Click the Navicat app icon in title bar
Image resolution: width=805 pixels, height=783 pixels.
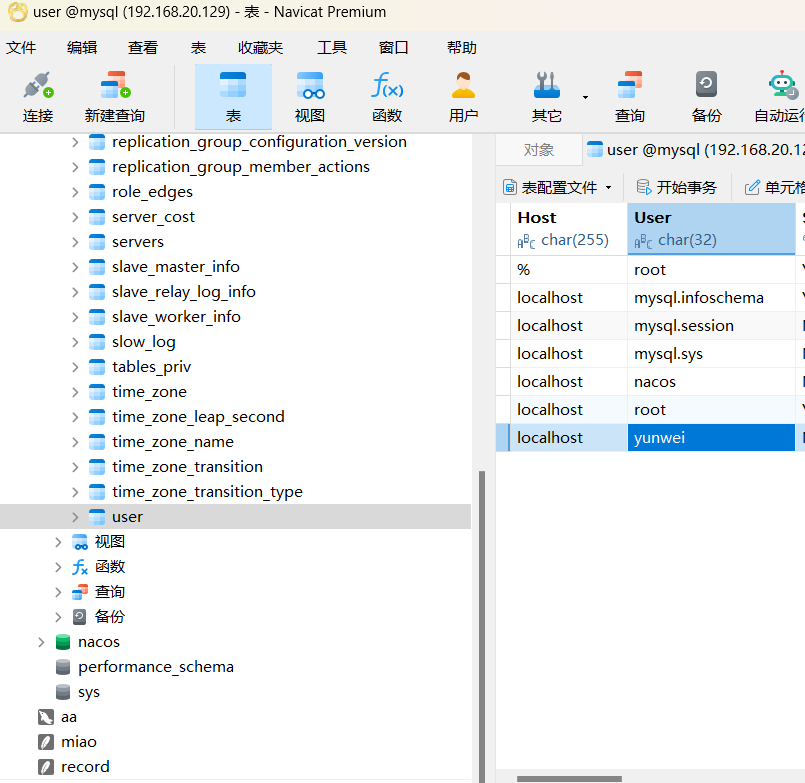pos(18,12)
